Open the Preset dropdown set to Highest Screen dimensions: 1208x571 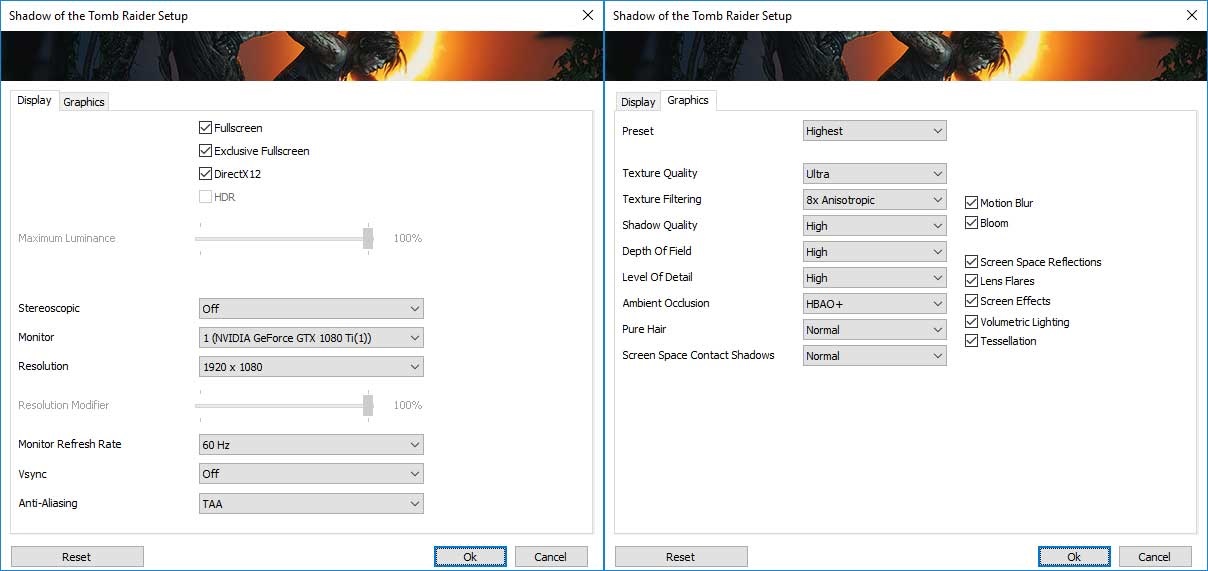[x=875, y=131]
